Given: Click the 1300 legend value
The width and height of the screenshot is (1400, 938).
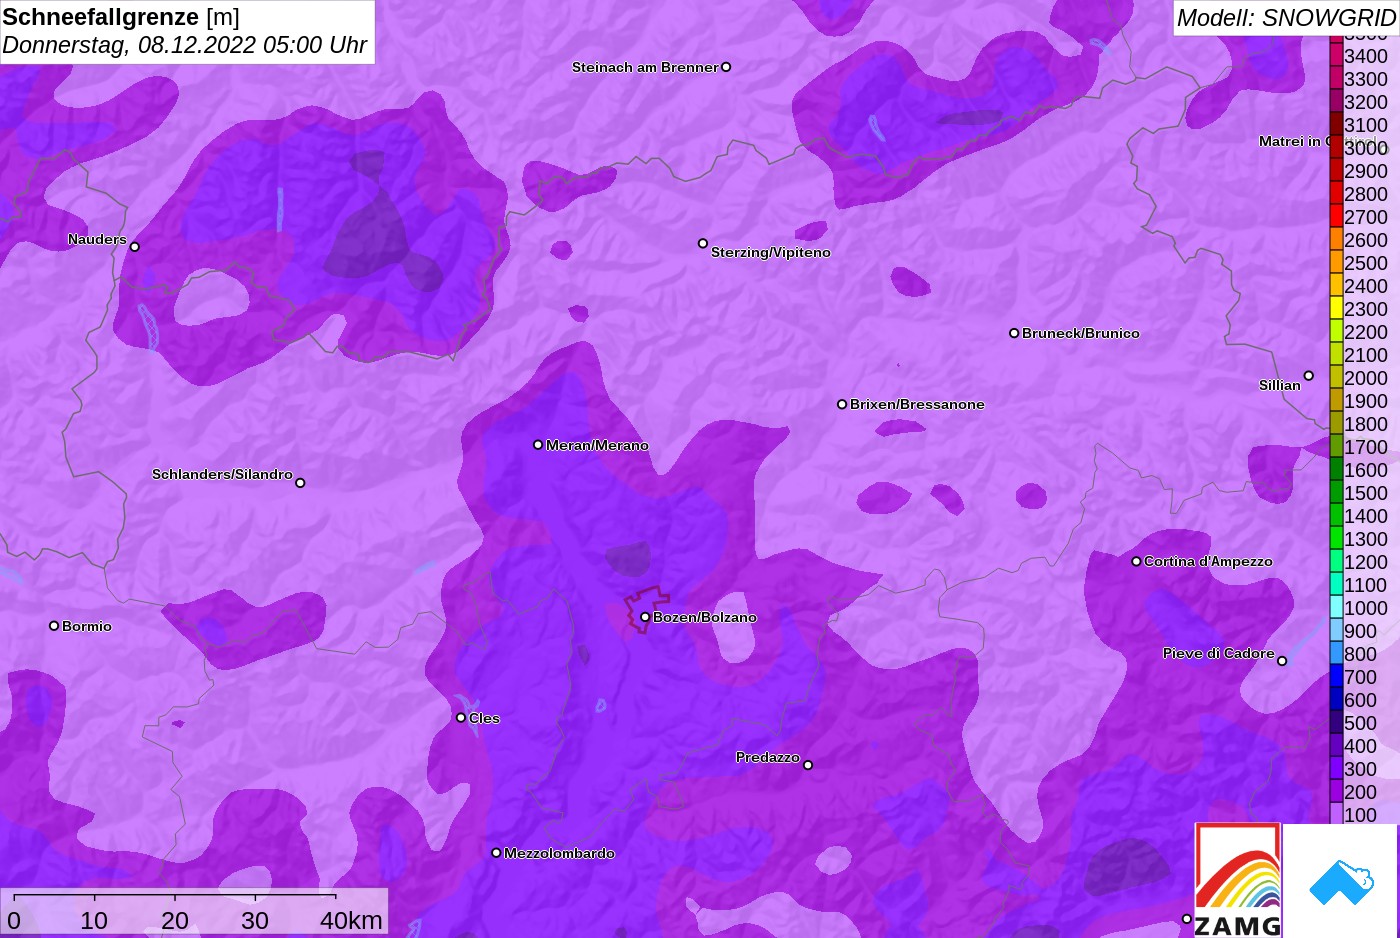Looking at the screenshot, I should tap(1366, 539).
